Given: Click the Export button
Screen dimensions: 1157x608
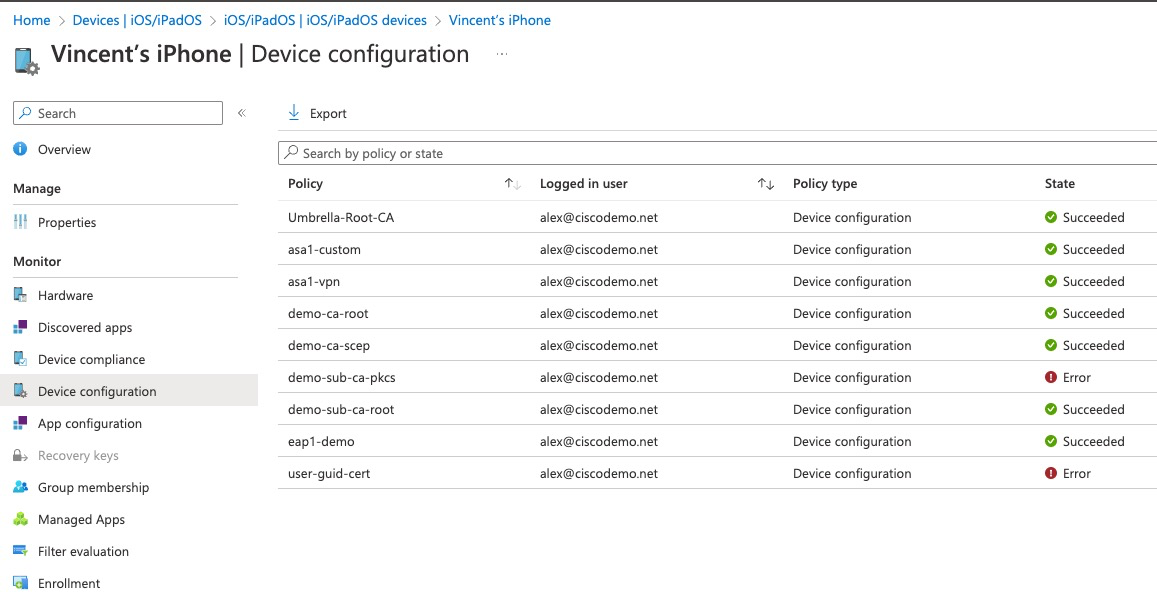Looking at the screenshot, I should pos(316,112).
